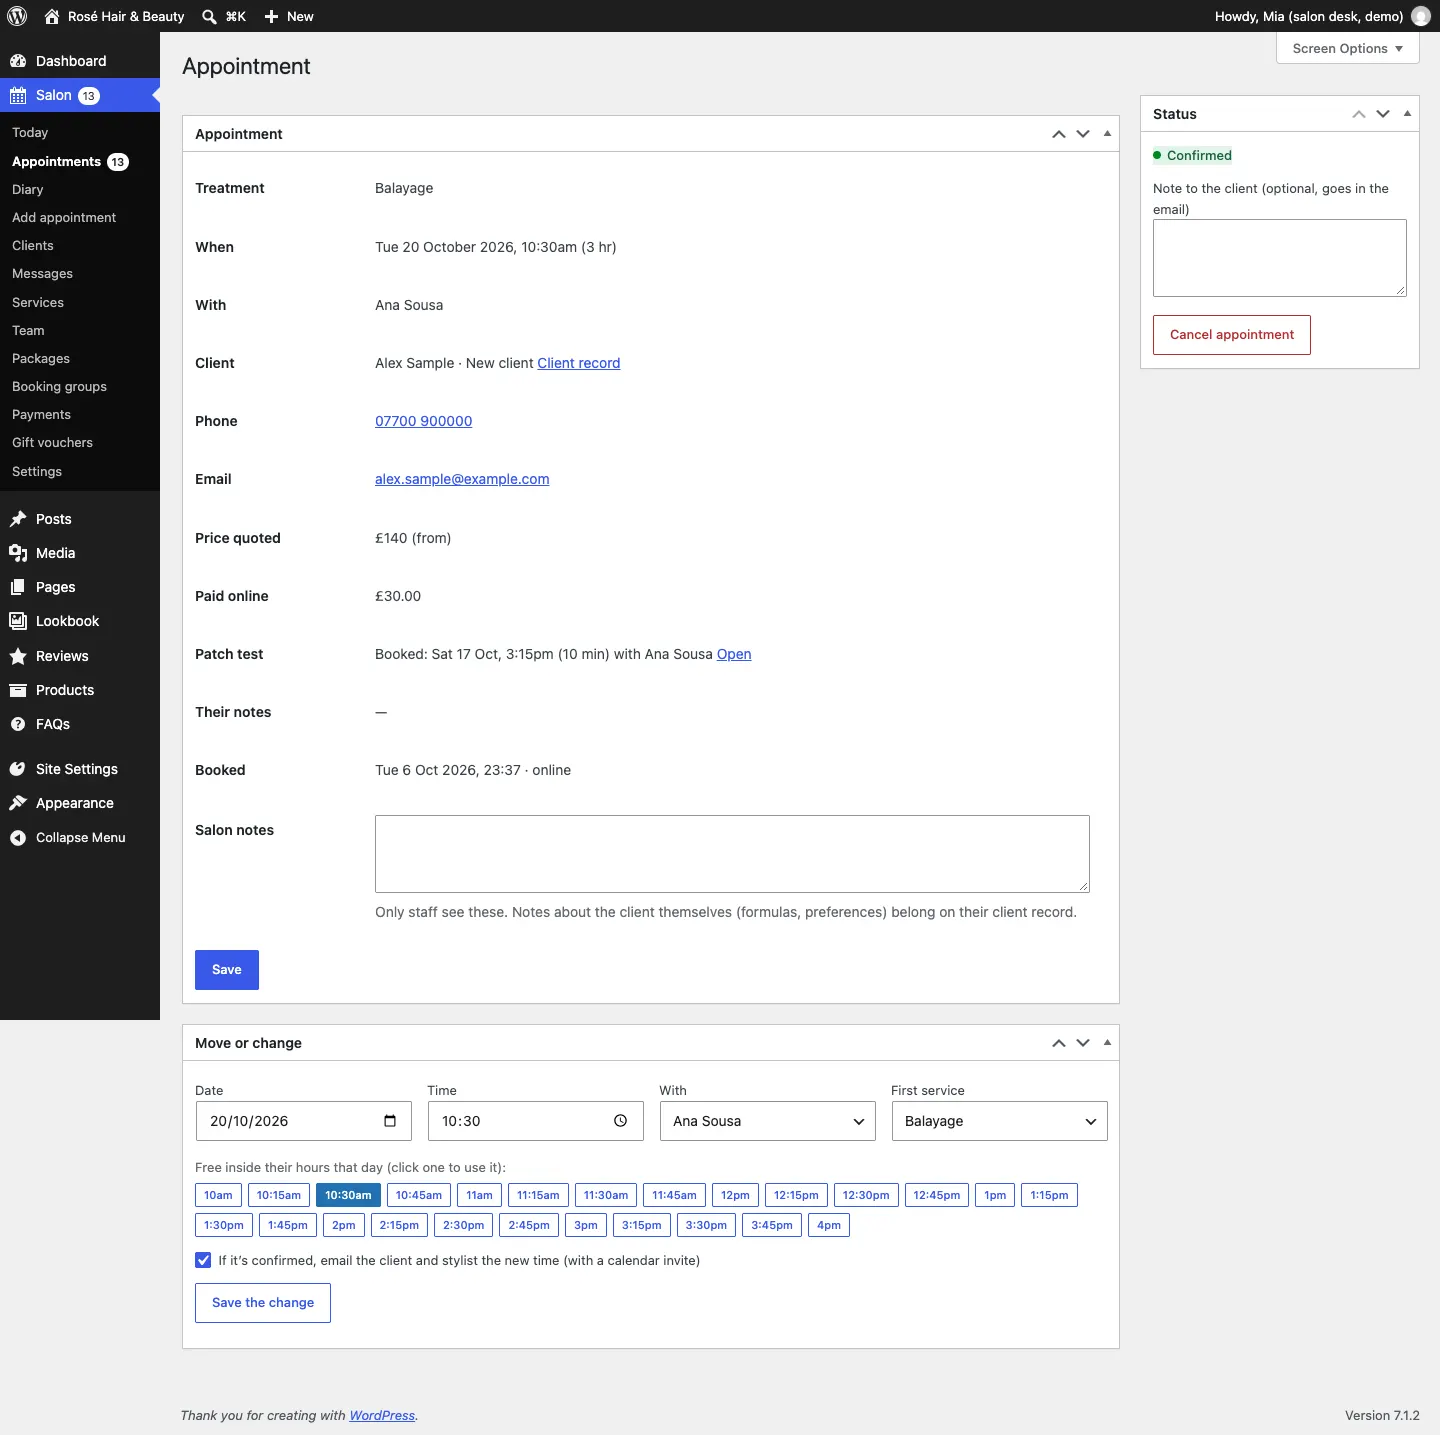This screenshot has height=1435, width=1440.
Task: Click the Cancel appointment button
Action: pos(1232,335)
